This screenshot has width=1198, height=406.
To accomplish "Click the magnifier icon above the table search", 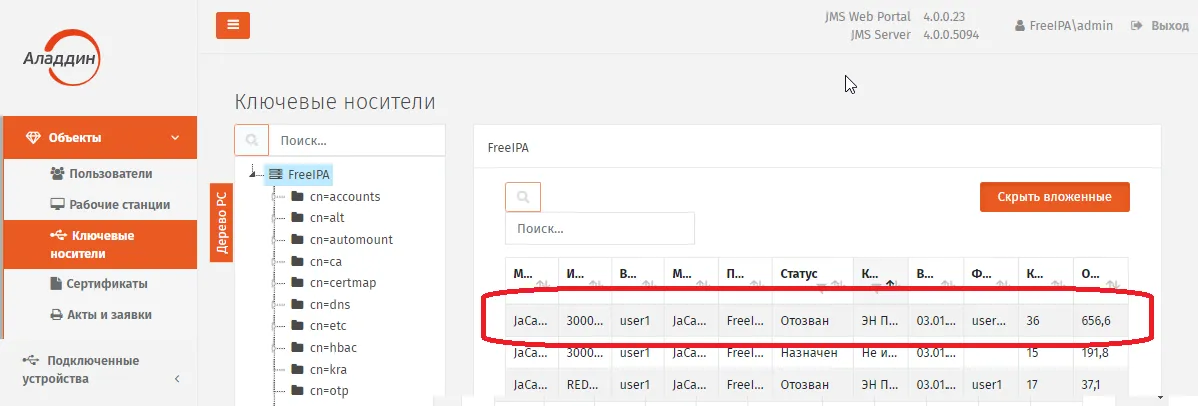I will pos(523,197).
